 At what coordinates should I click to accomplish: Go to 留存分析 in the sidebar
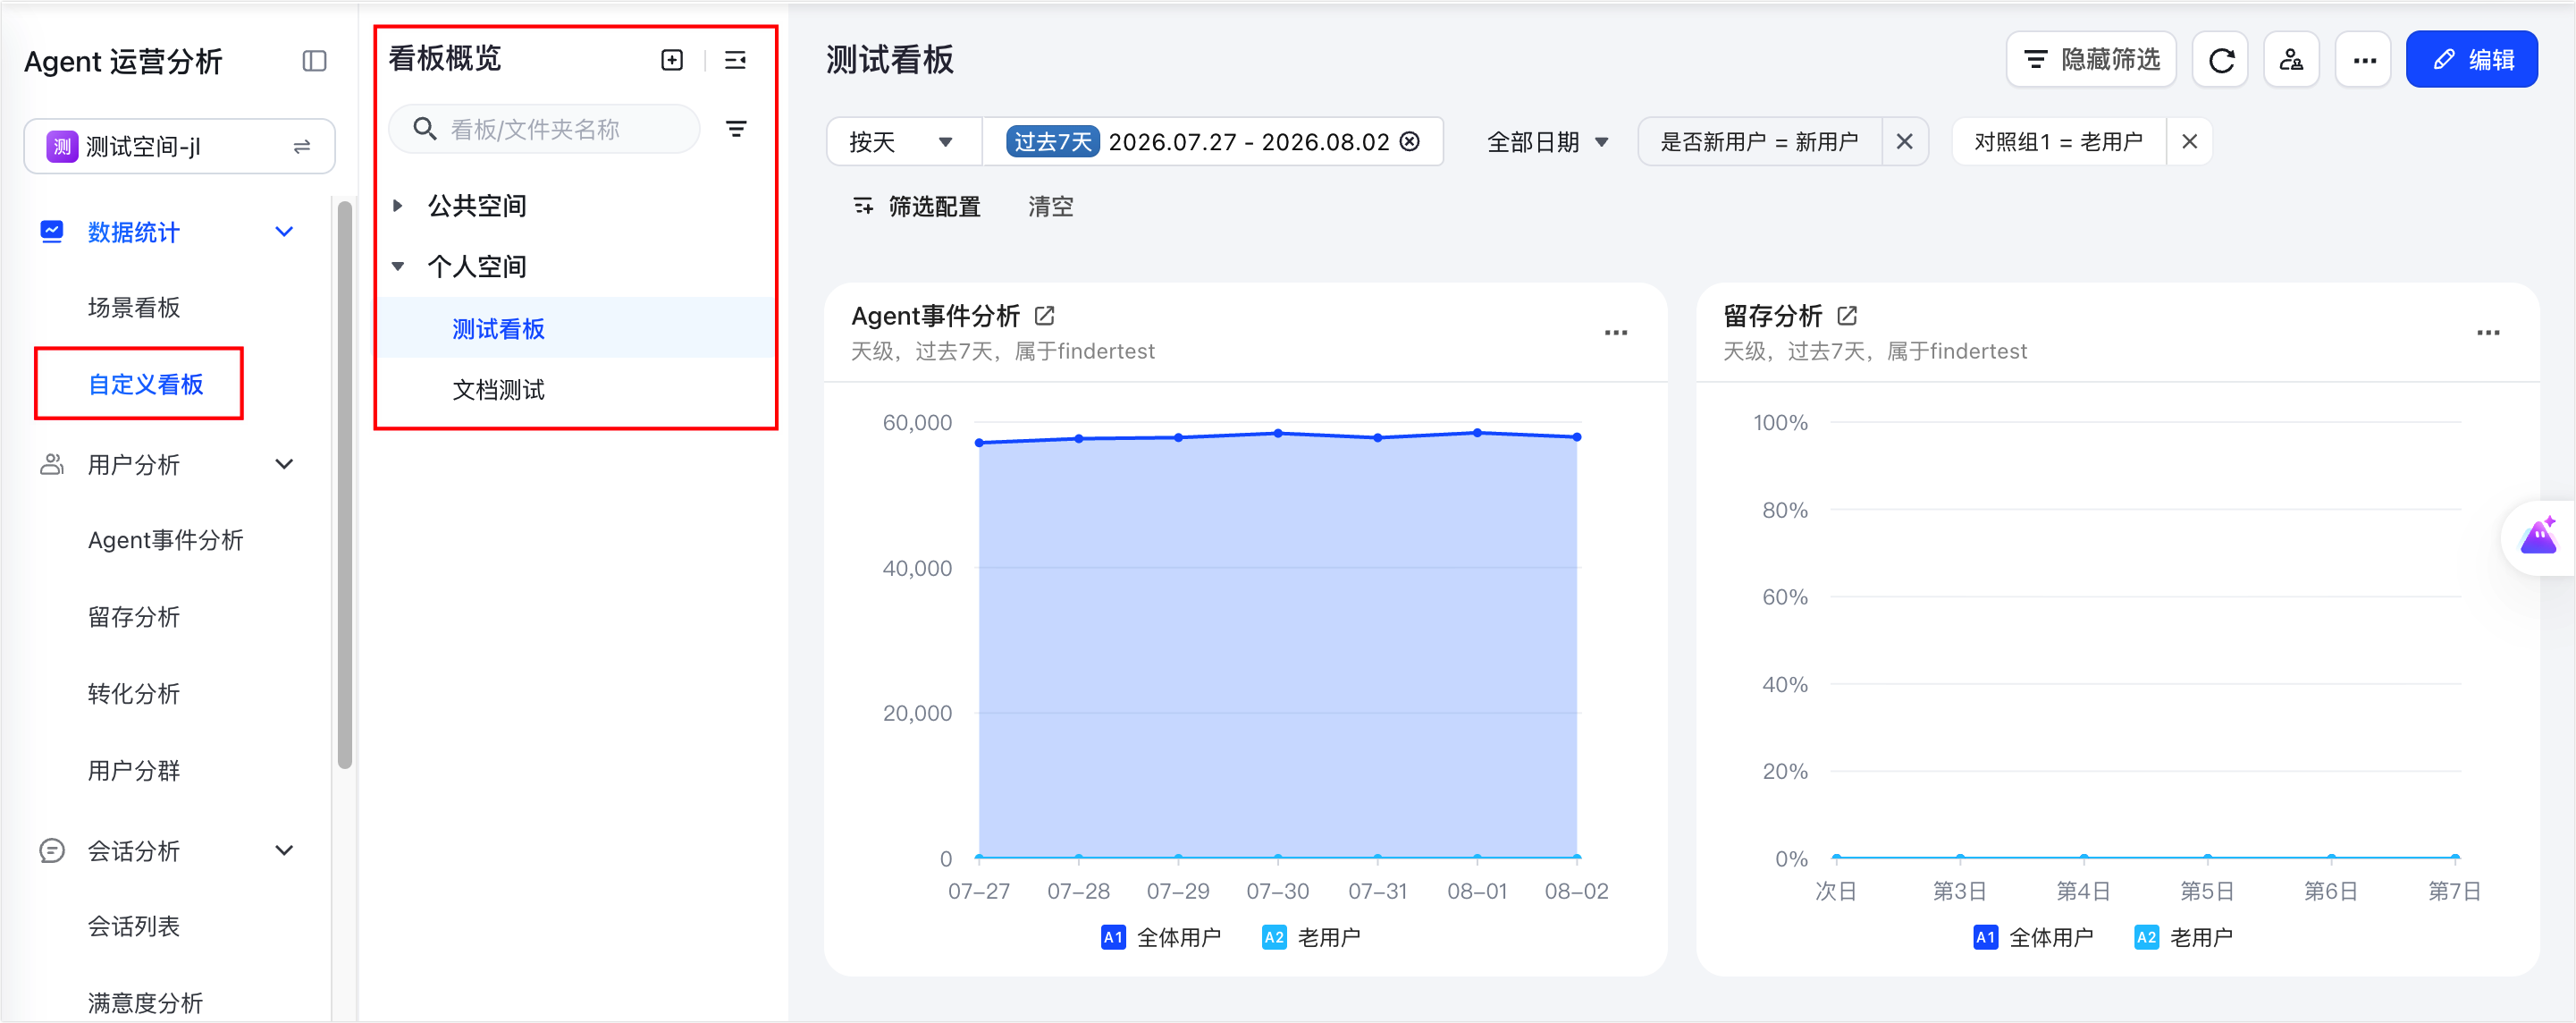click(134, 616)
